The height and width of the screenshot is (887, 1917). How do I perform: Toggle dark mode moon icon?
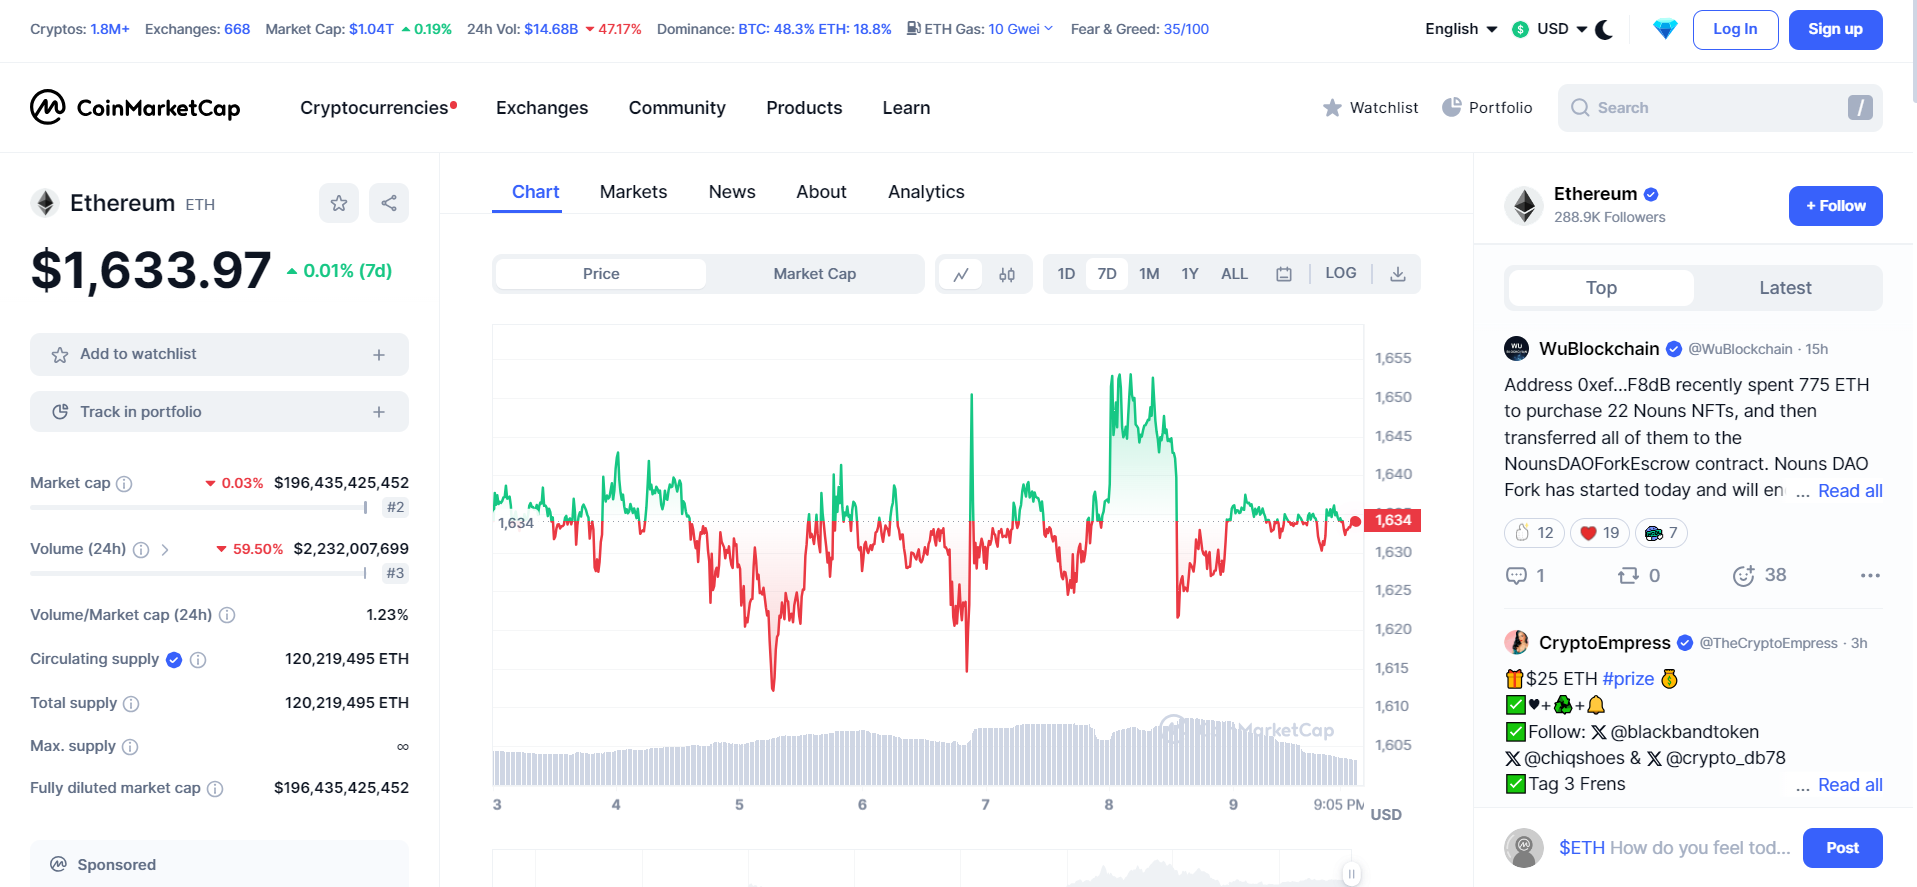[x=1604, y=29]
